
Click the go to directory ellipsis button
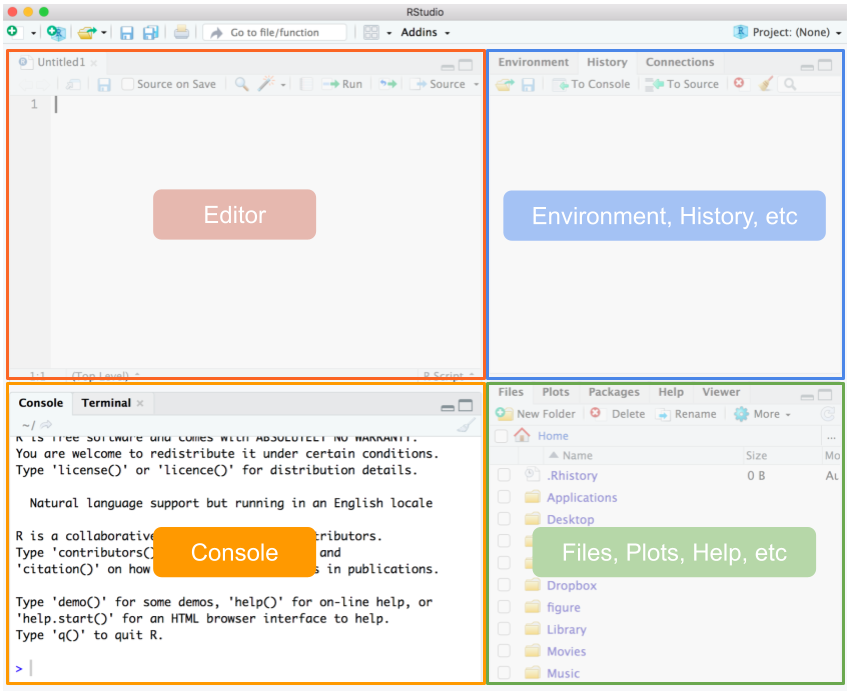click(831, 436)
